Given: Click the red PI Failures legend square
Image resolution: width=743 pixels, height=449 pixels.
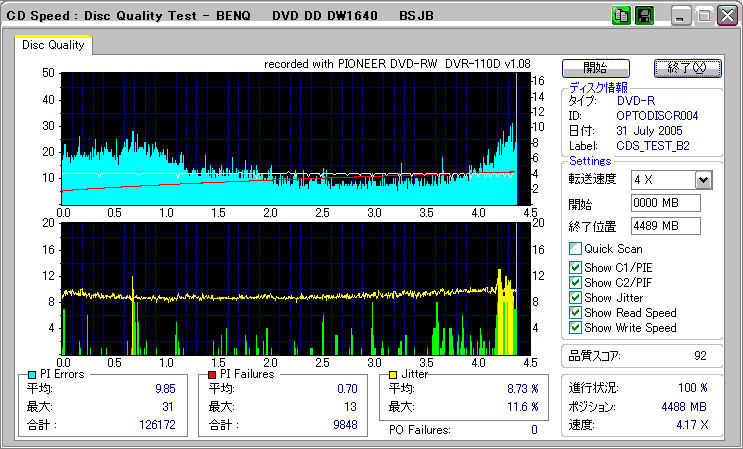Looking at the screenshot, I should pyautogui.click(x=212, y=374).
